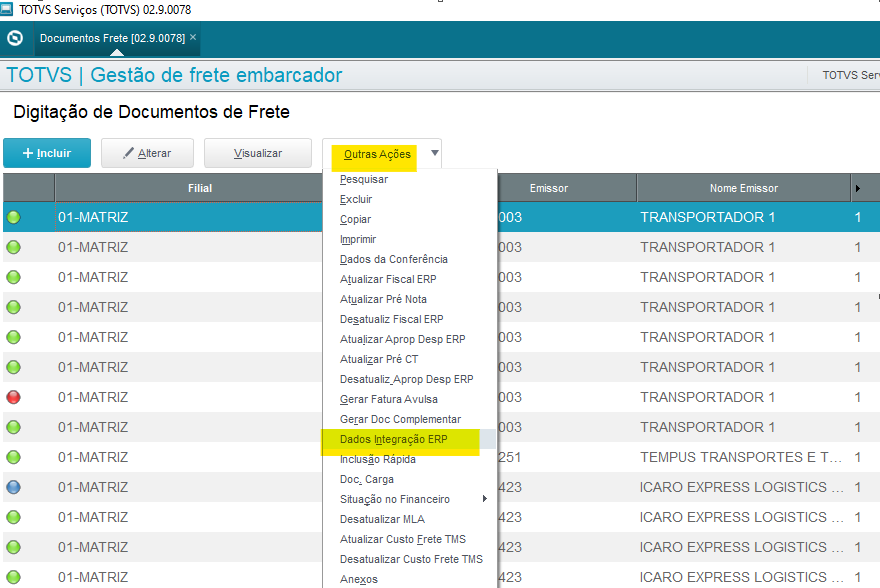Click the blue status indicator icon
The width and height of the screenshot is (880, 588).
[x=13, y=487]
